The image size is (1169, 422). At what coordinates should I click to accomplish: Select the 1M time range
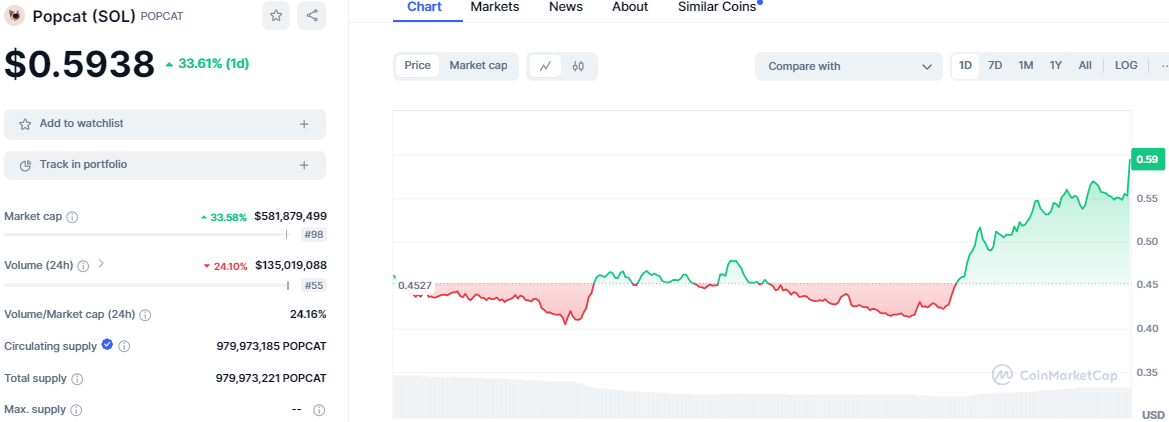[x=1026, y=66]
